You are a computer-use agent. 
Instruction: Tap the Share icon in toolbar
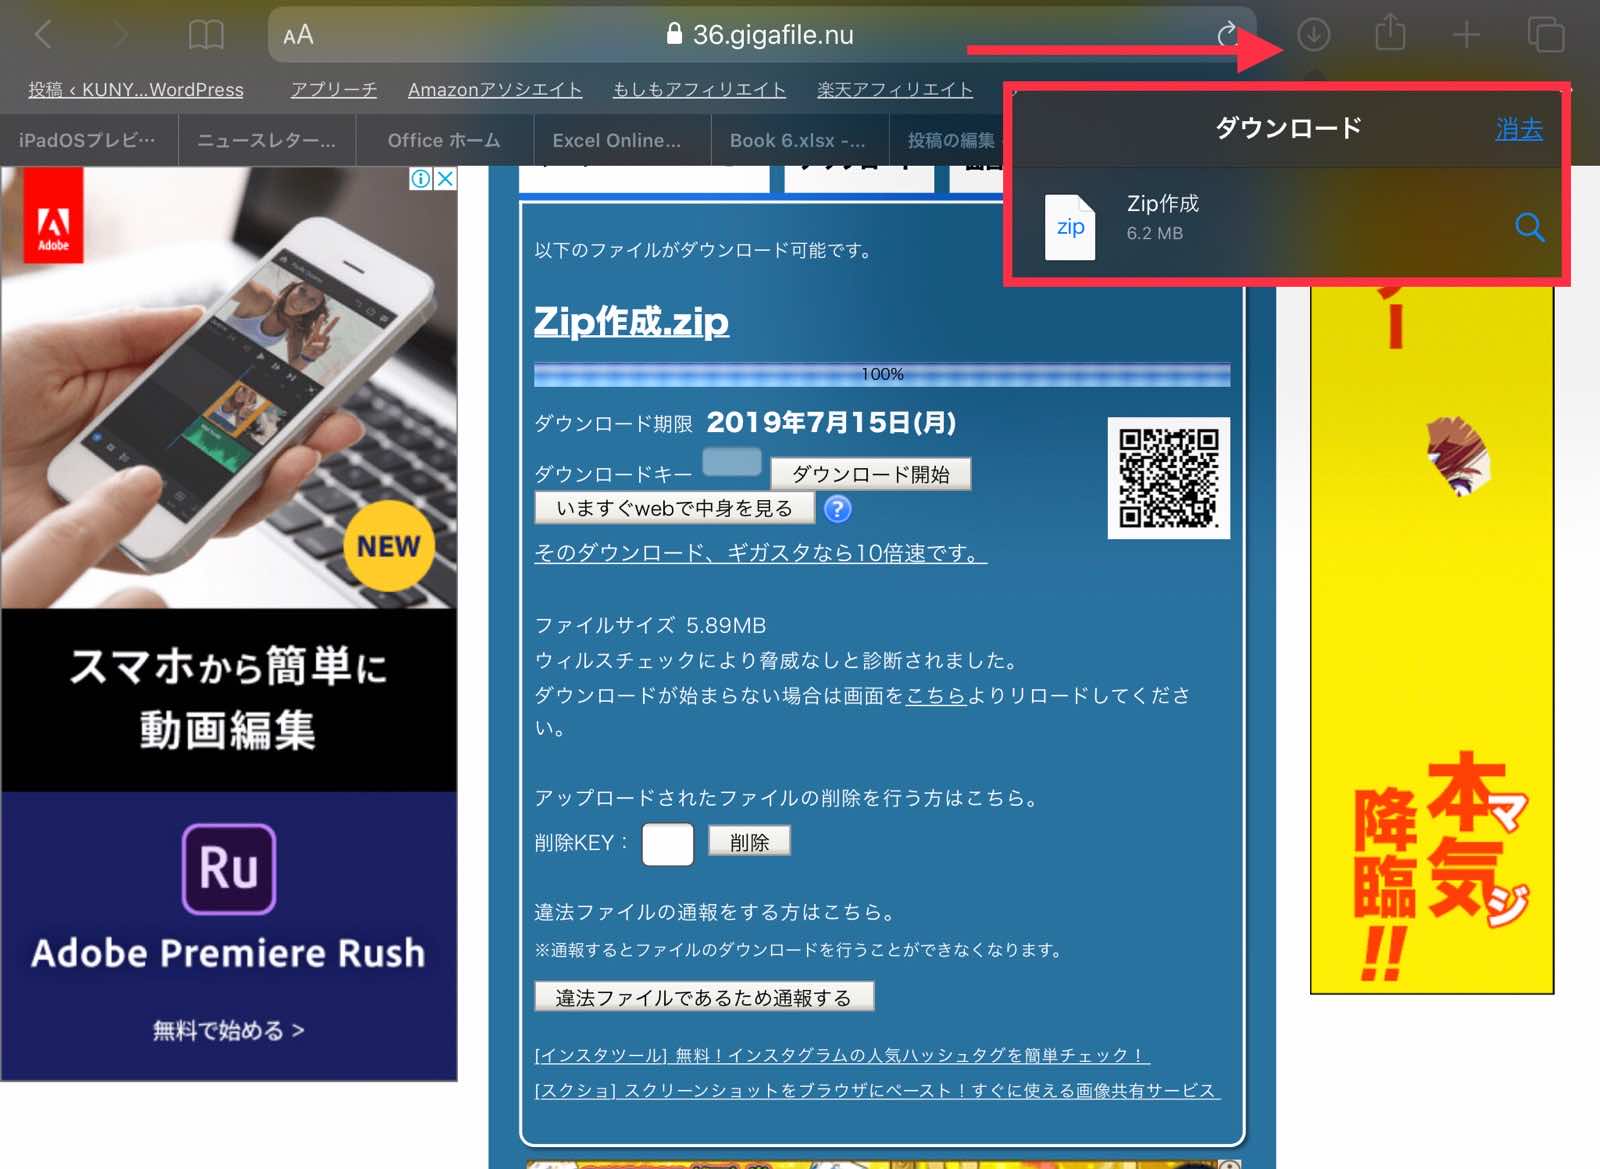tap(1390, 33)
